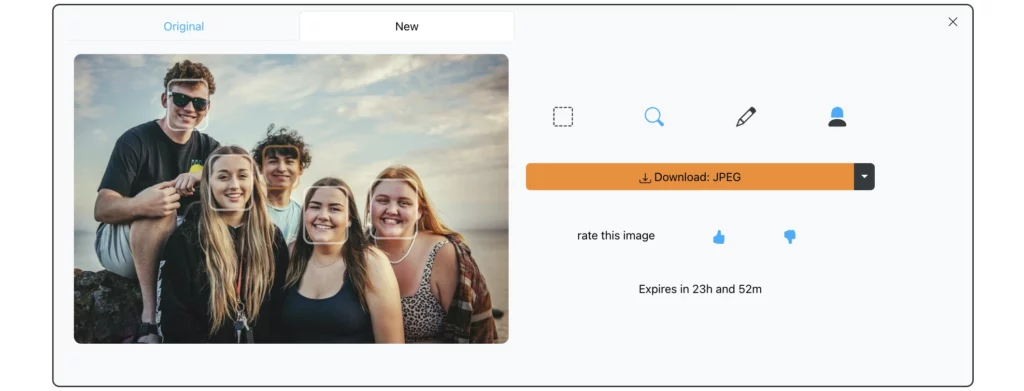Switch to the Original tab
This screenshot has width=1024, height=391.
click(x=184, y=27)
